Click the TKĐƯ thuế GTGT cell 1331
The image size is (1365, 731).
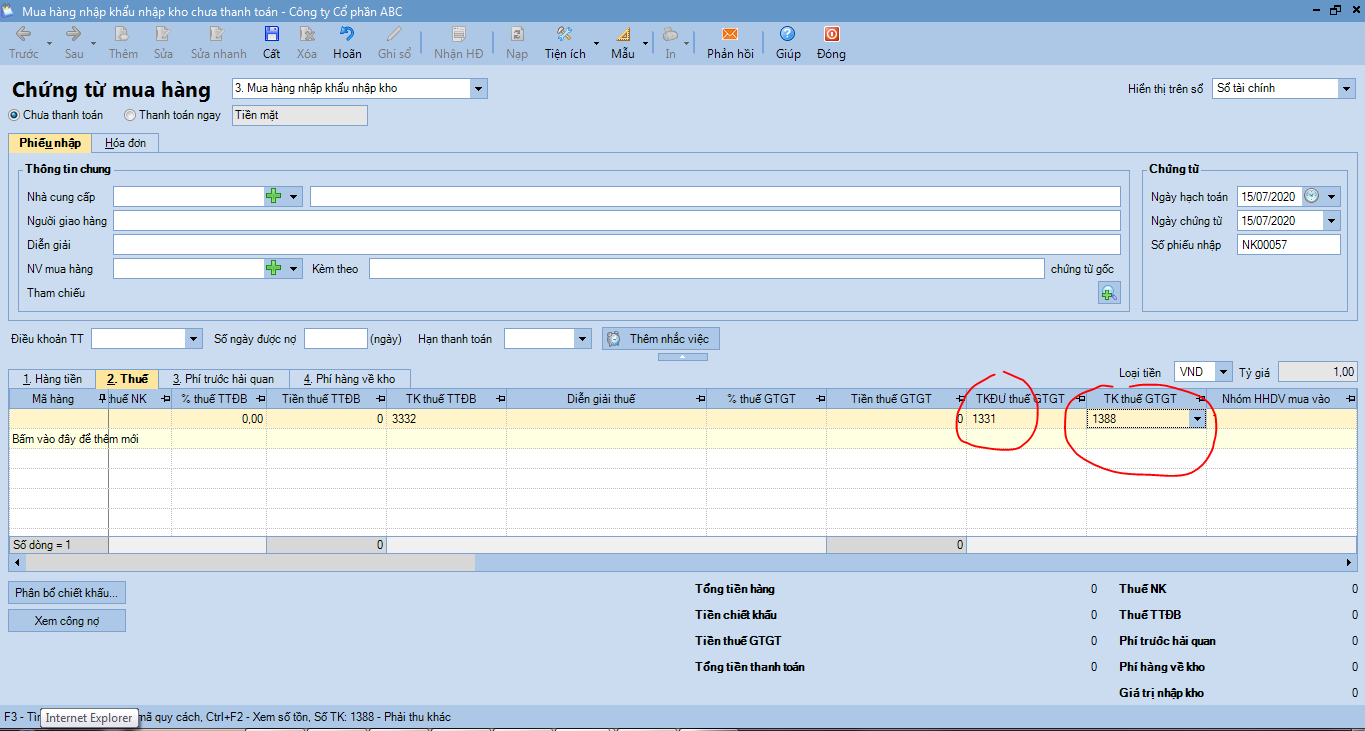point(1026,419)
